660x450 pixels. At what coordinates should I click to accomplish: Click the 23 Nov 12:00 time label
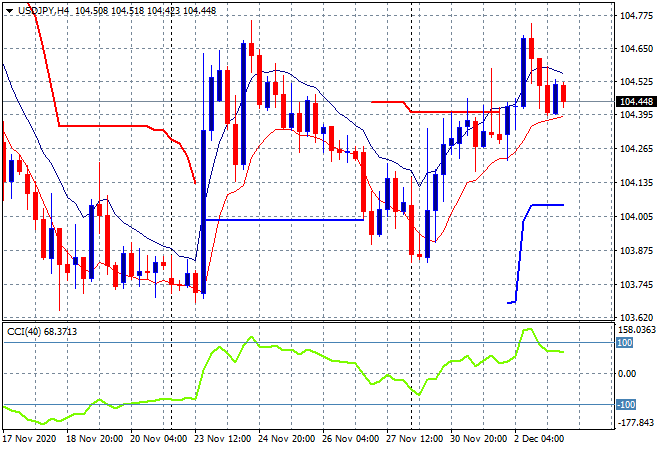[x=223, y=439]
